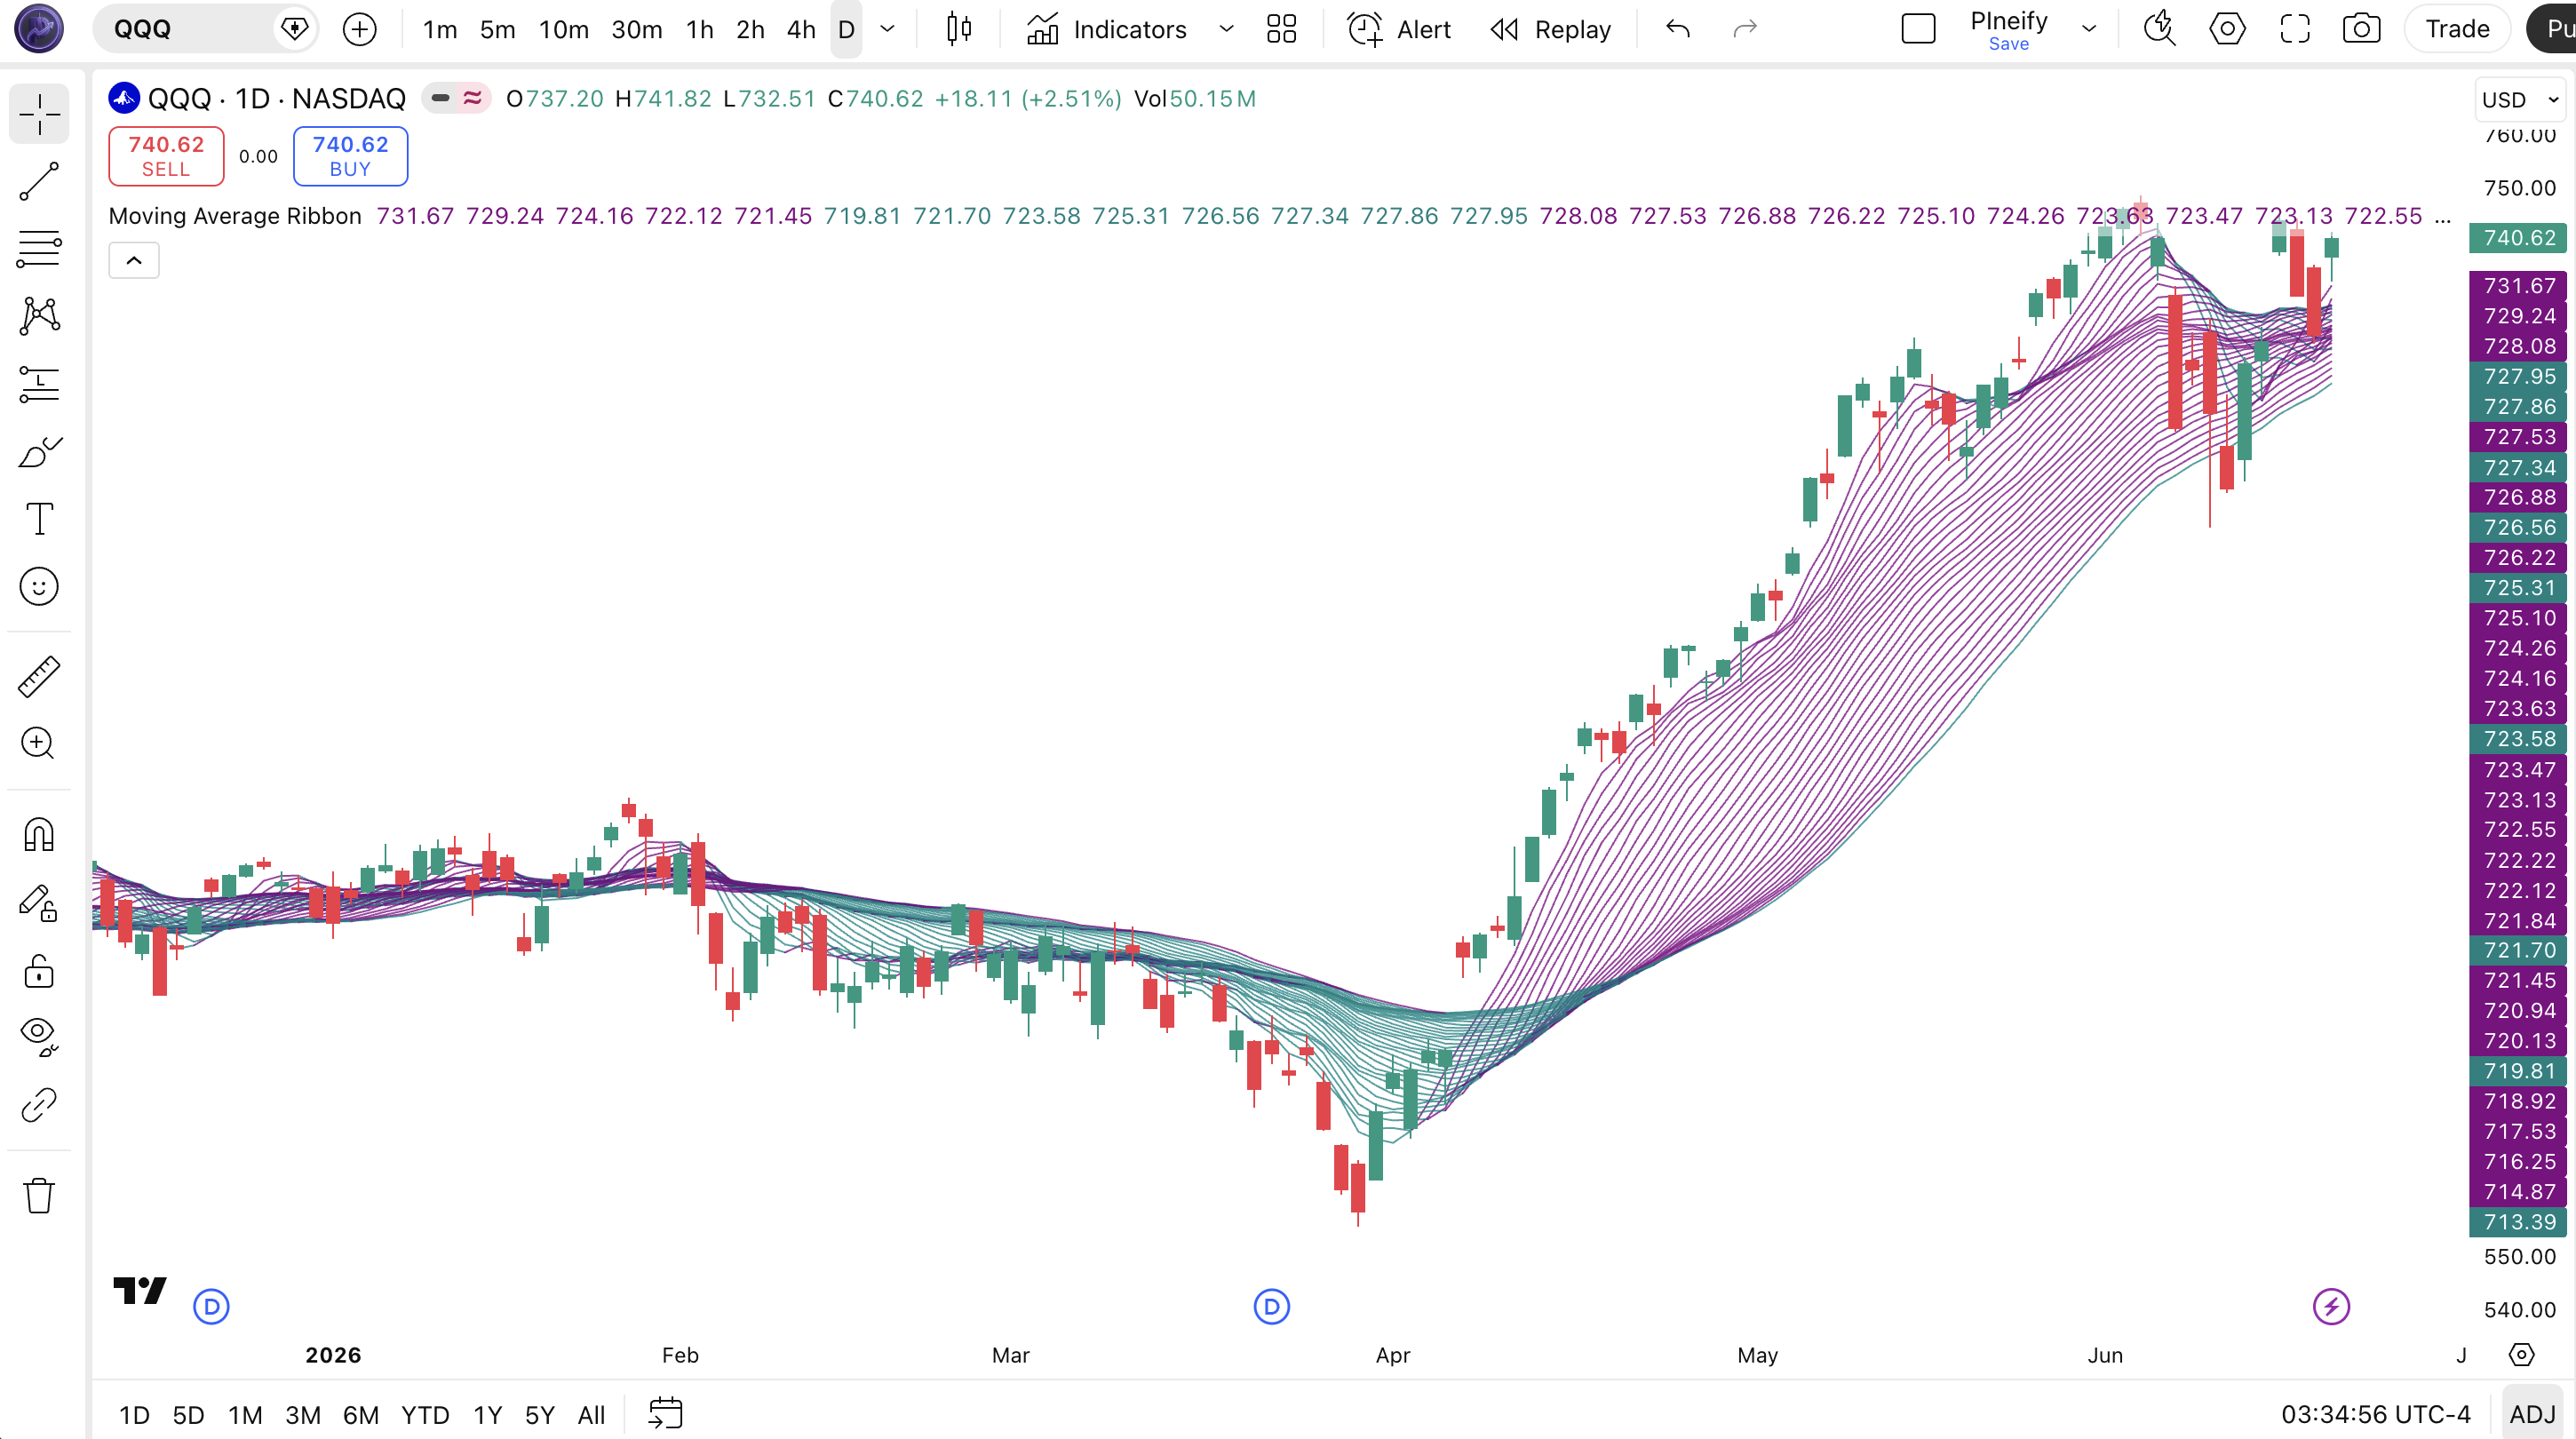Viewport: 2576px width, 1439px height.
Task: Open price scale settings gear icon
Action: pos(2521,1355)
